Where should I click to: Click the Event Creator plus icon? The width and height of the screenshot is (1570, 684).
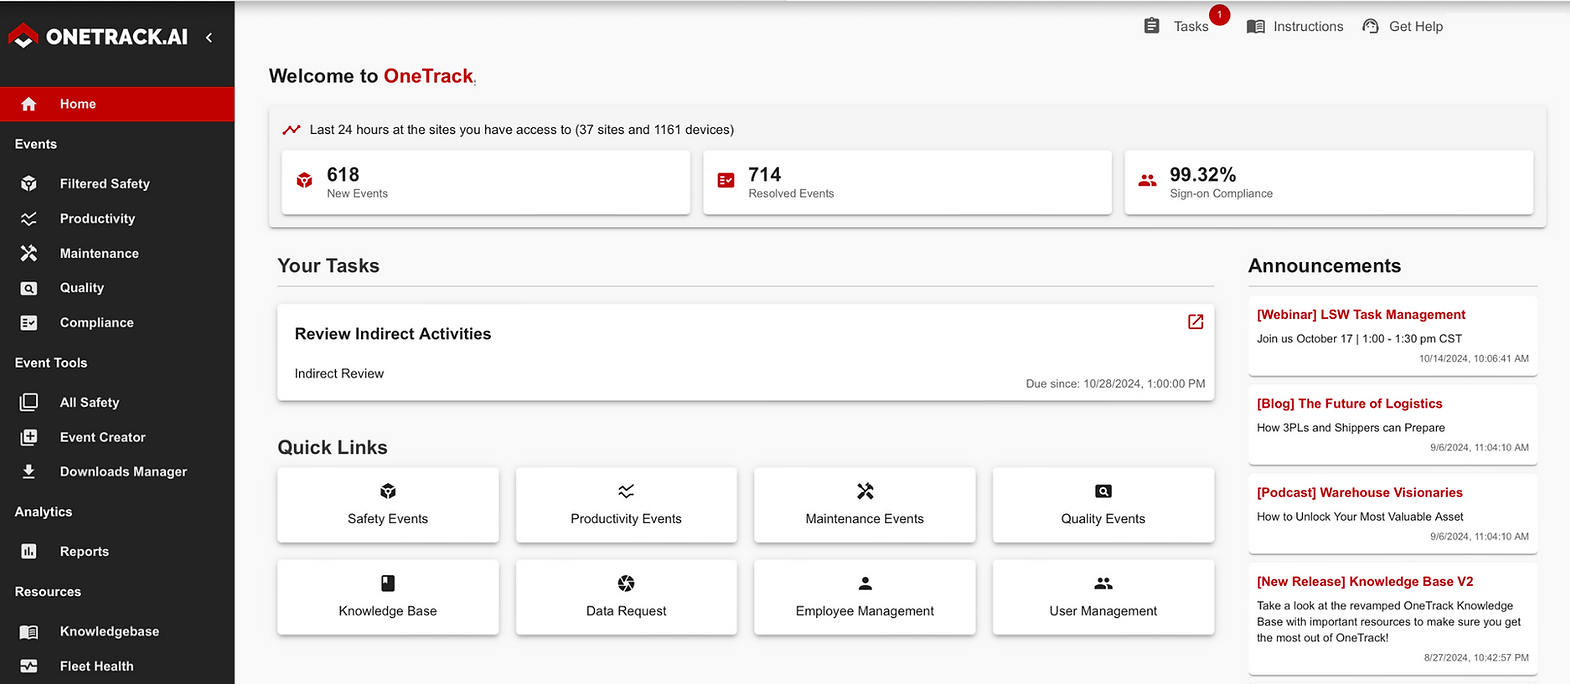(x=29, y=438)
